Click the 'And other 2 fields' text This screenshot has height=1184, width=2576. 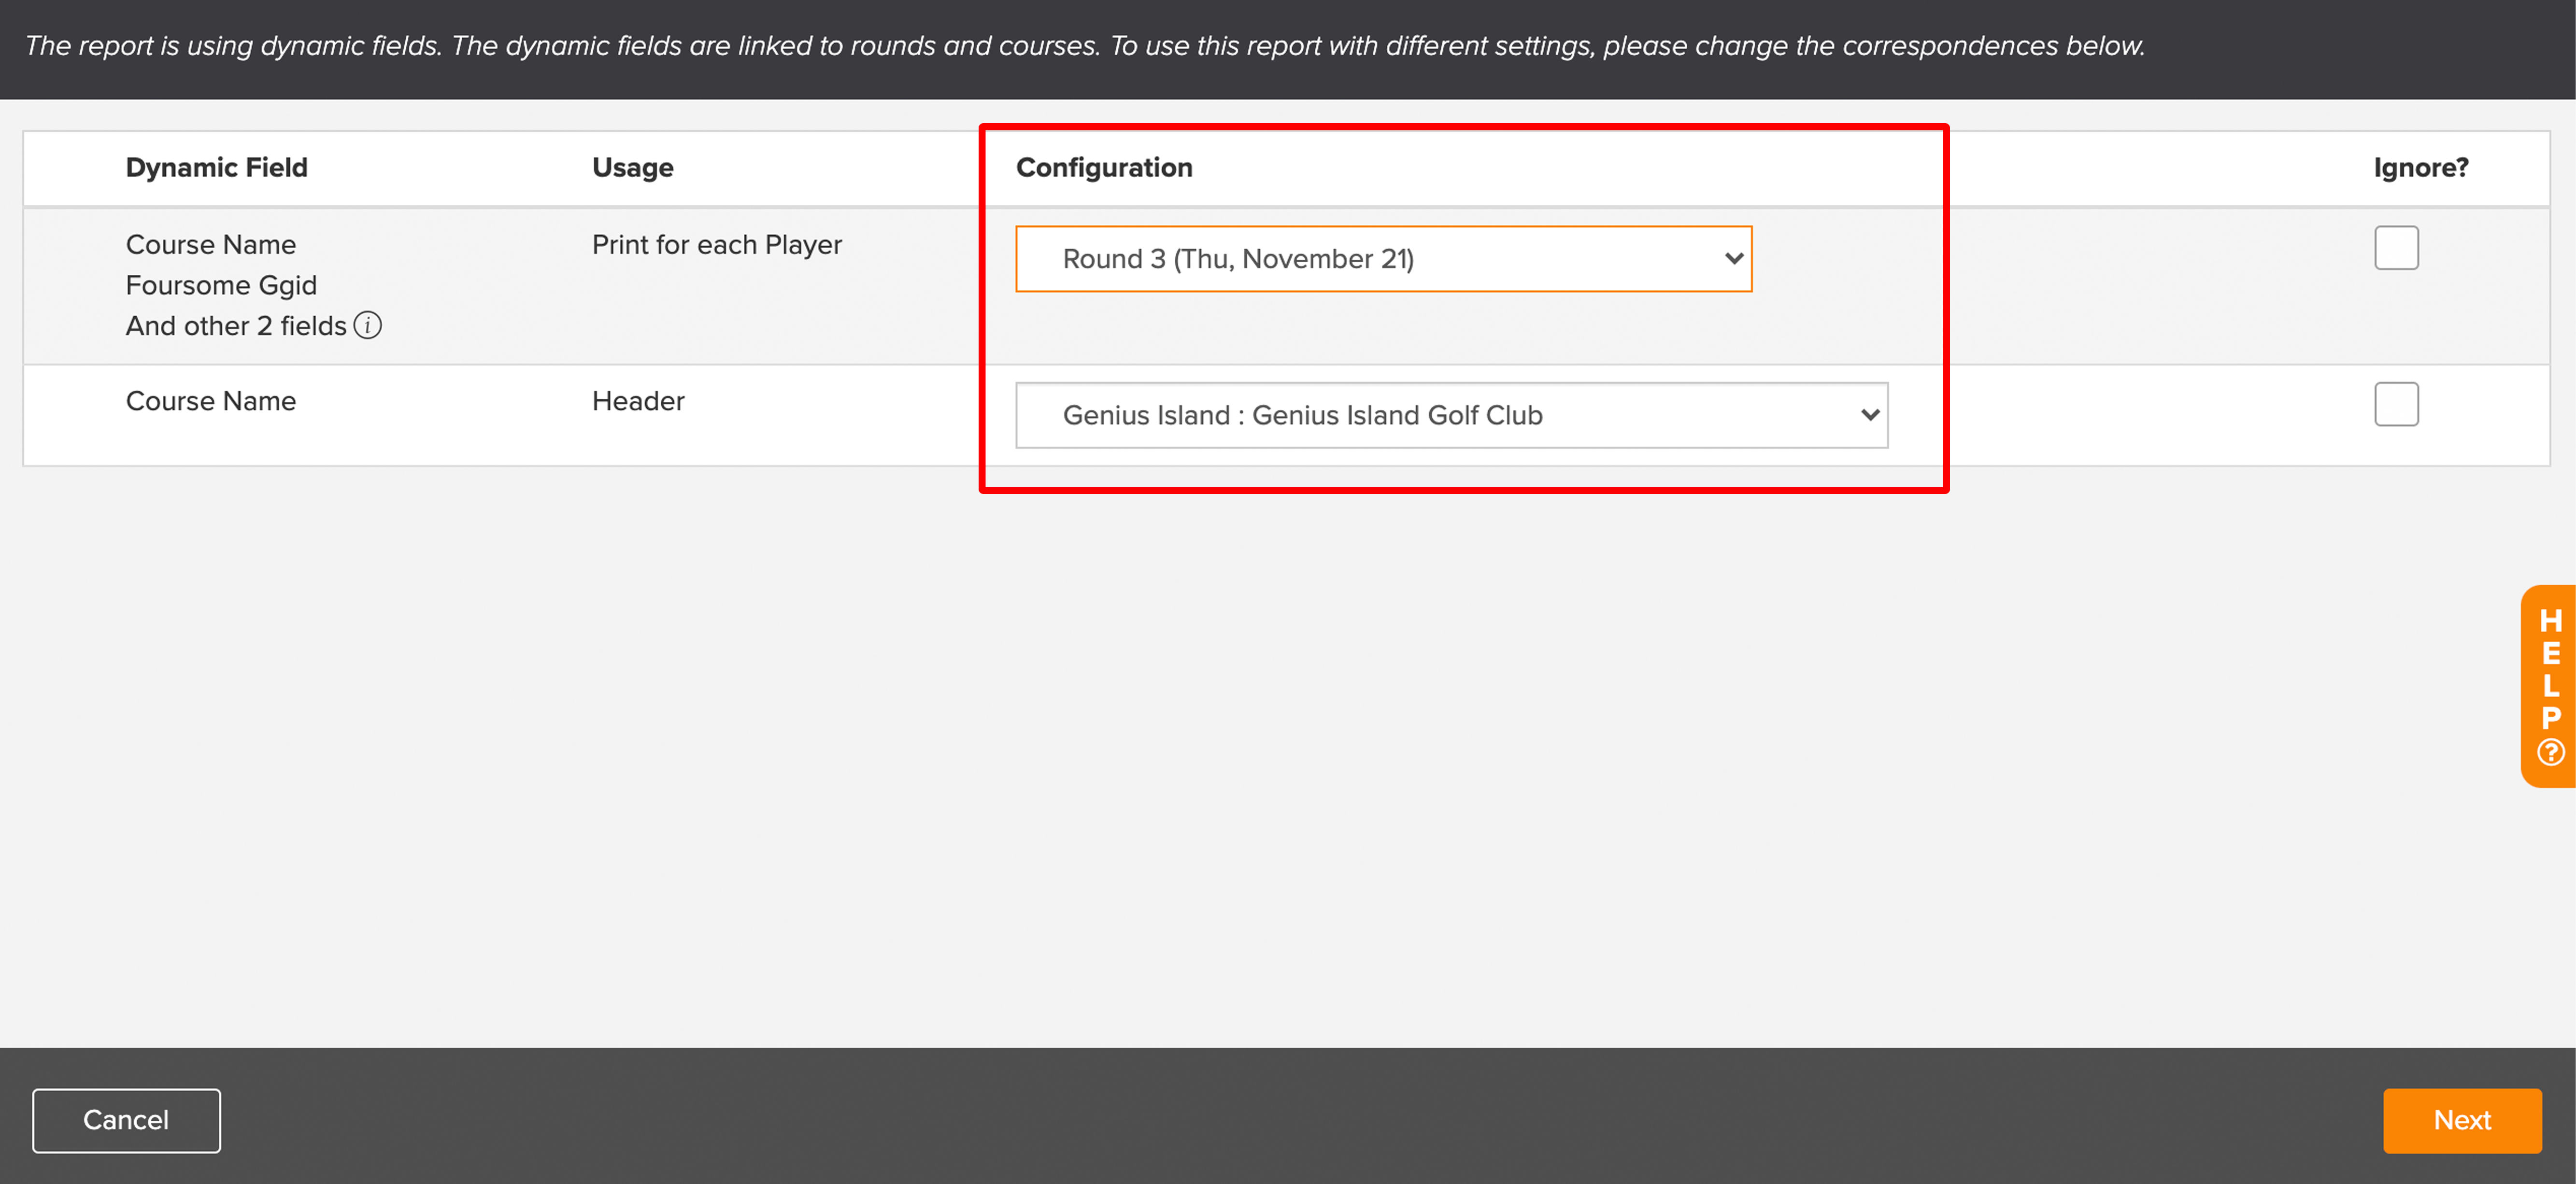[x=236, y=326]
